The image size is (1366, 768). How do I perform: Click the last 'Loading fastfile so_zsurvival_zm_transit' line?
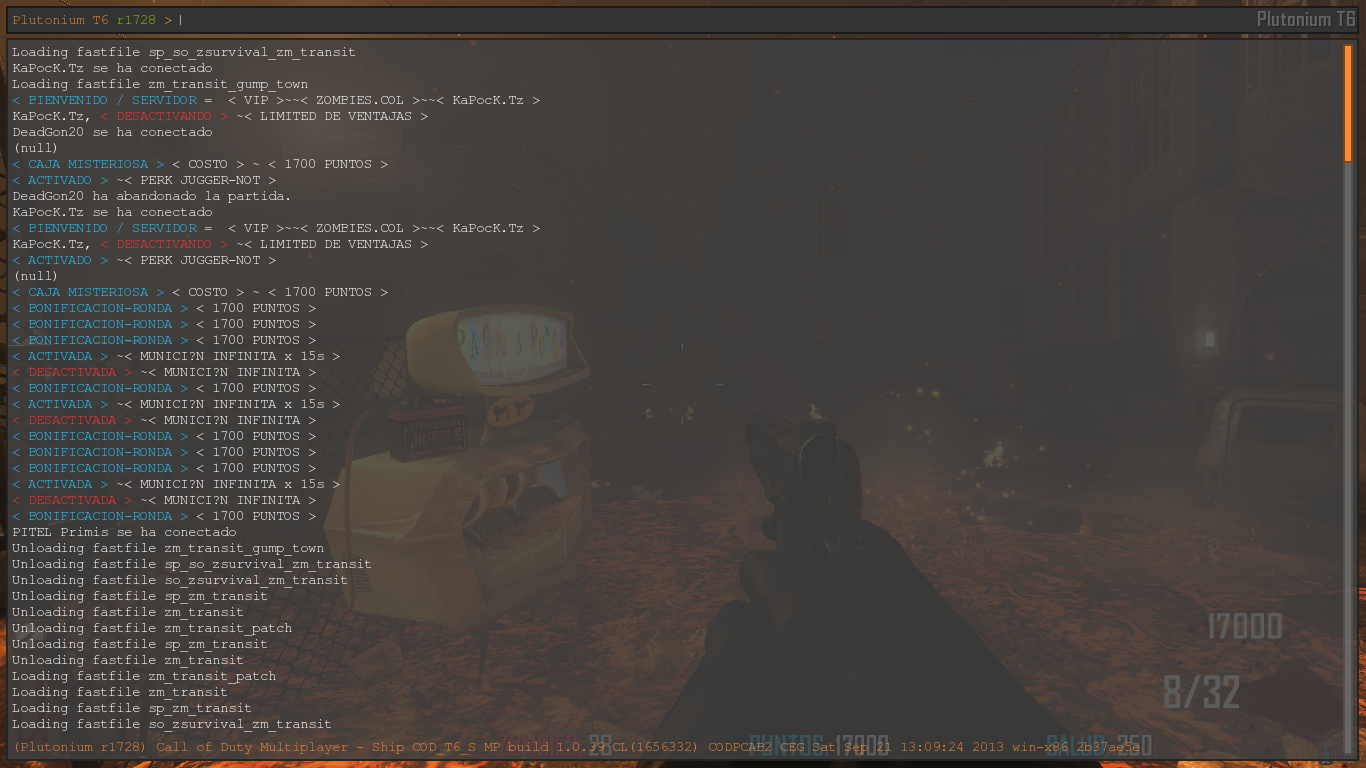171,724
